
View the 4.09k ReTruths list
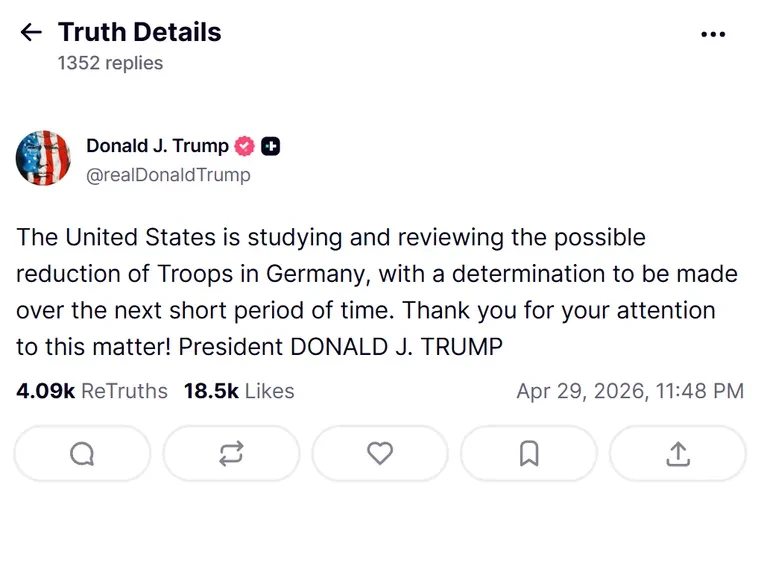92,391
